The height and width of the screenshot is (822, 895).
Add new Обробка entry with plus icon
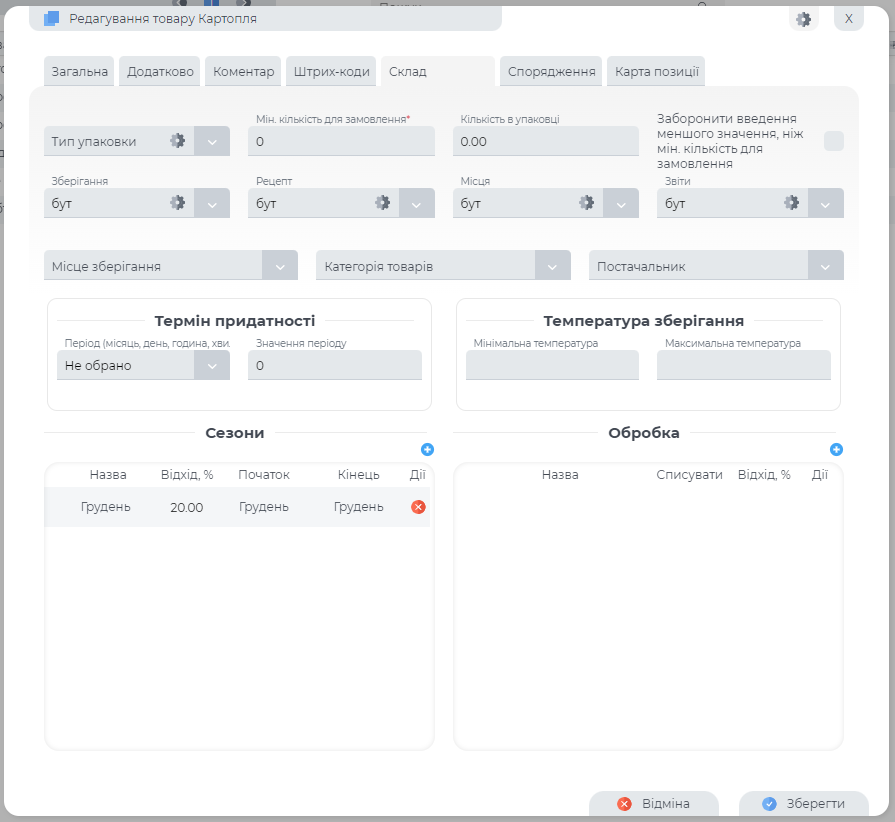(x=836, y=450)
